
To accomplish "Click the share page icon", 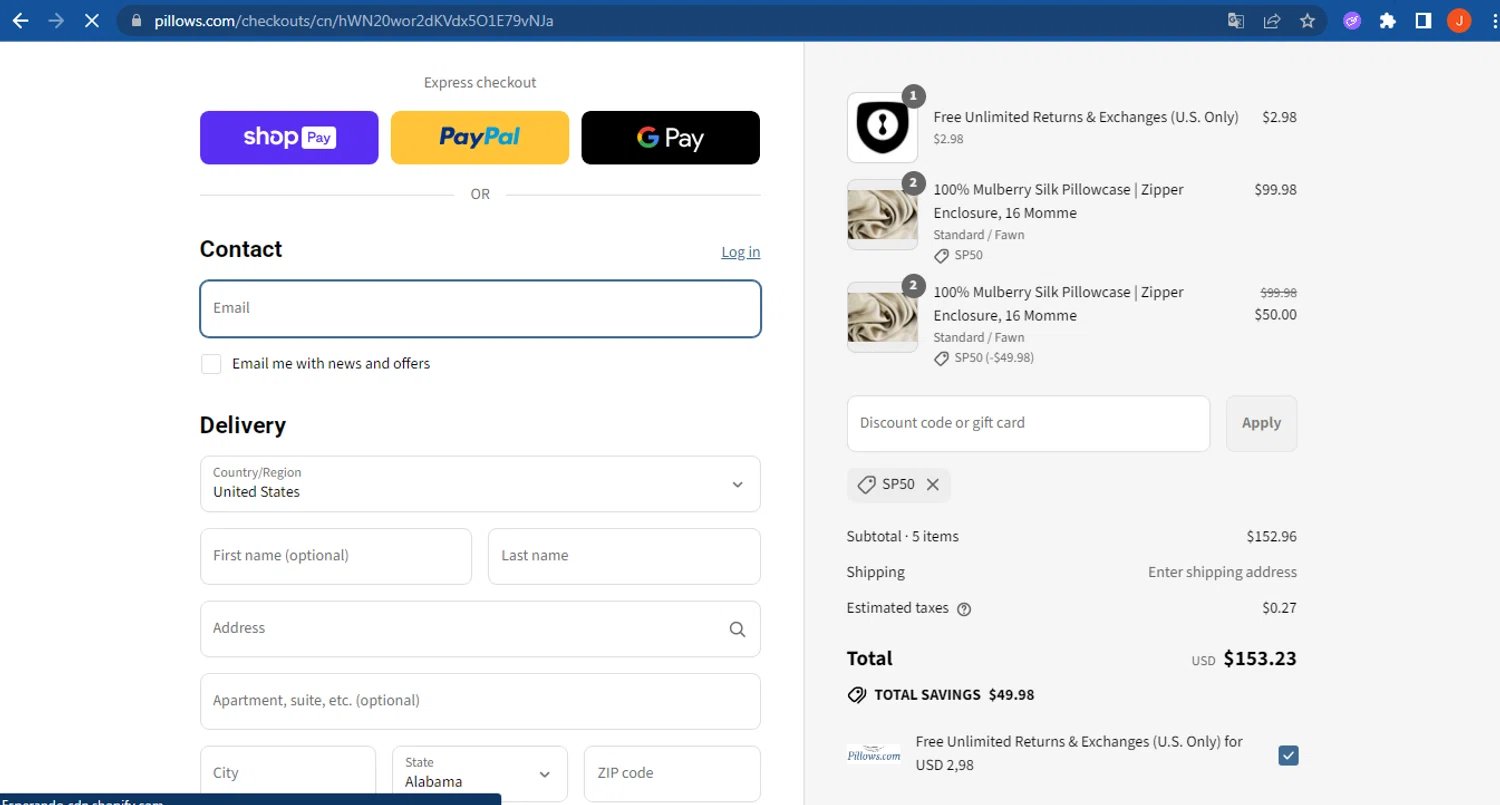I will point(1272,20).
